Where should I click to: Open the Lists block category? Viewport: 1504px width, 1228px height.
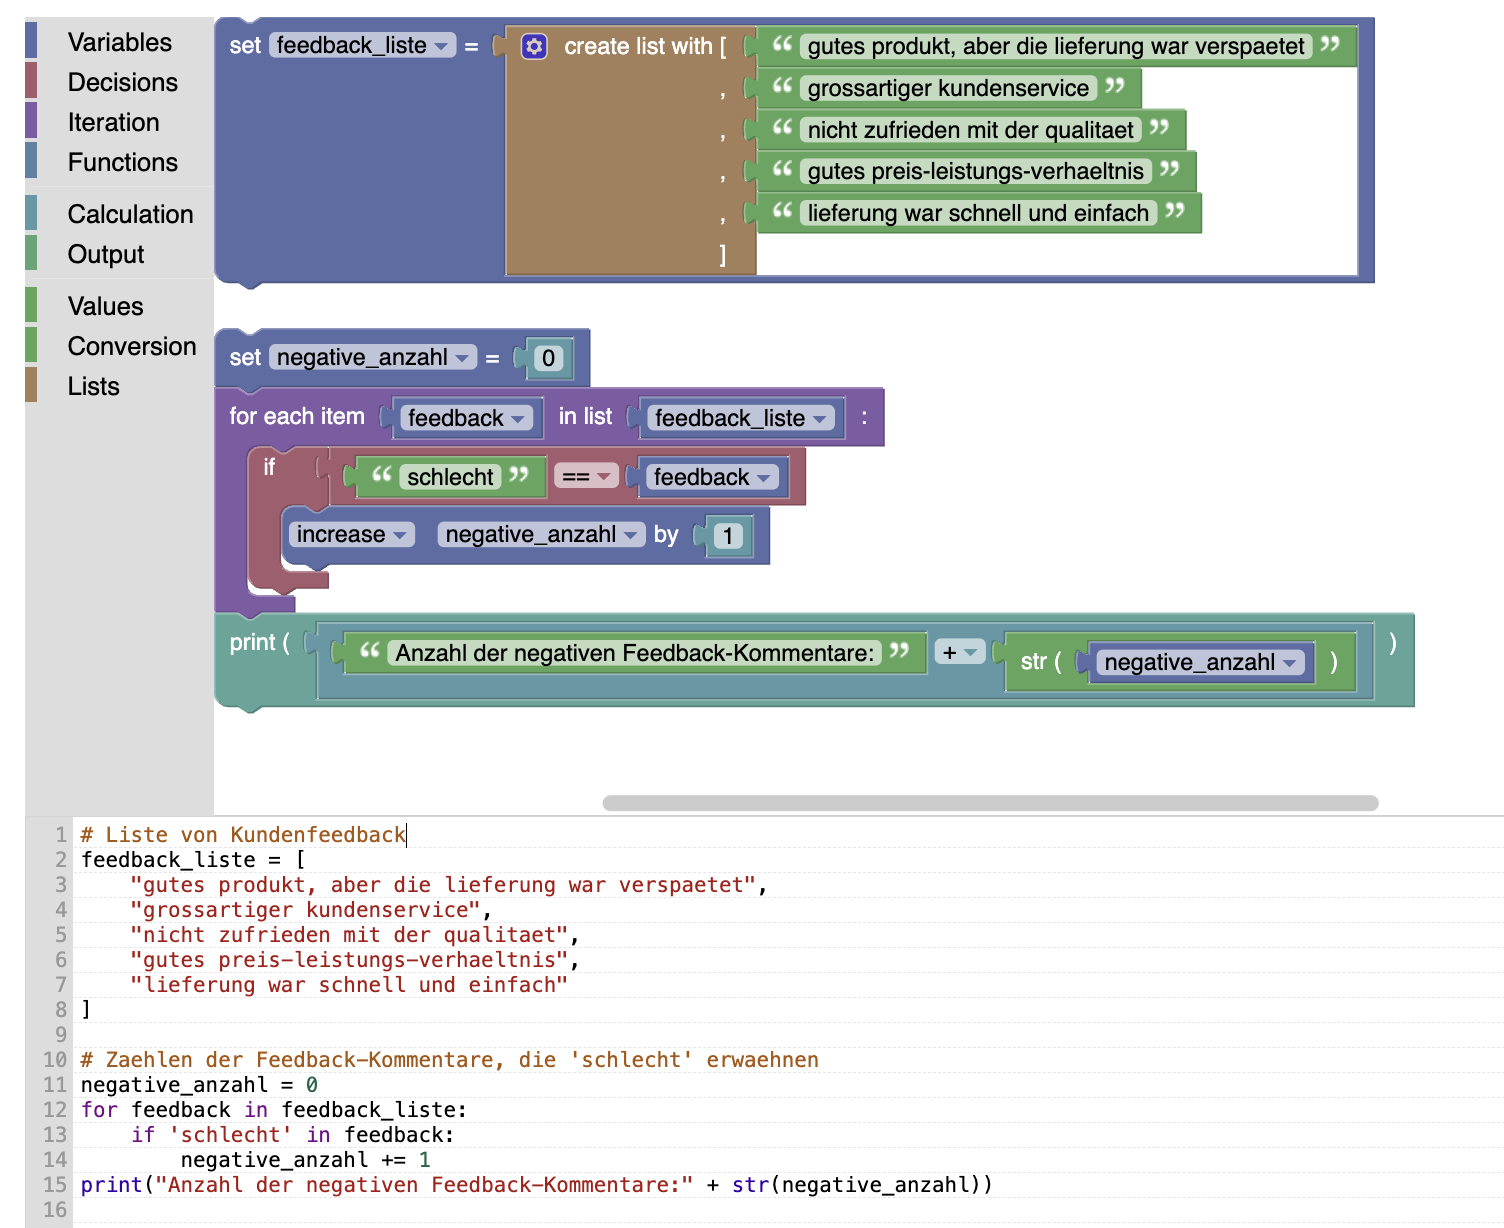coord(93,386)
